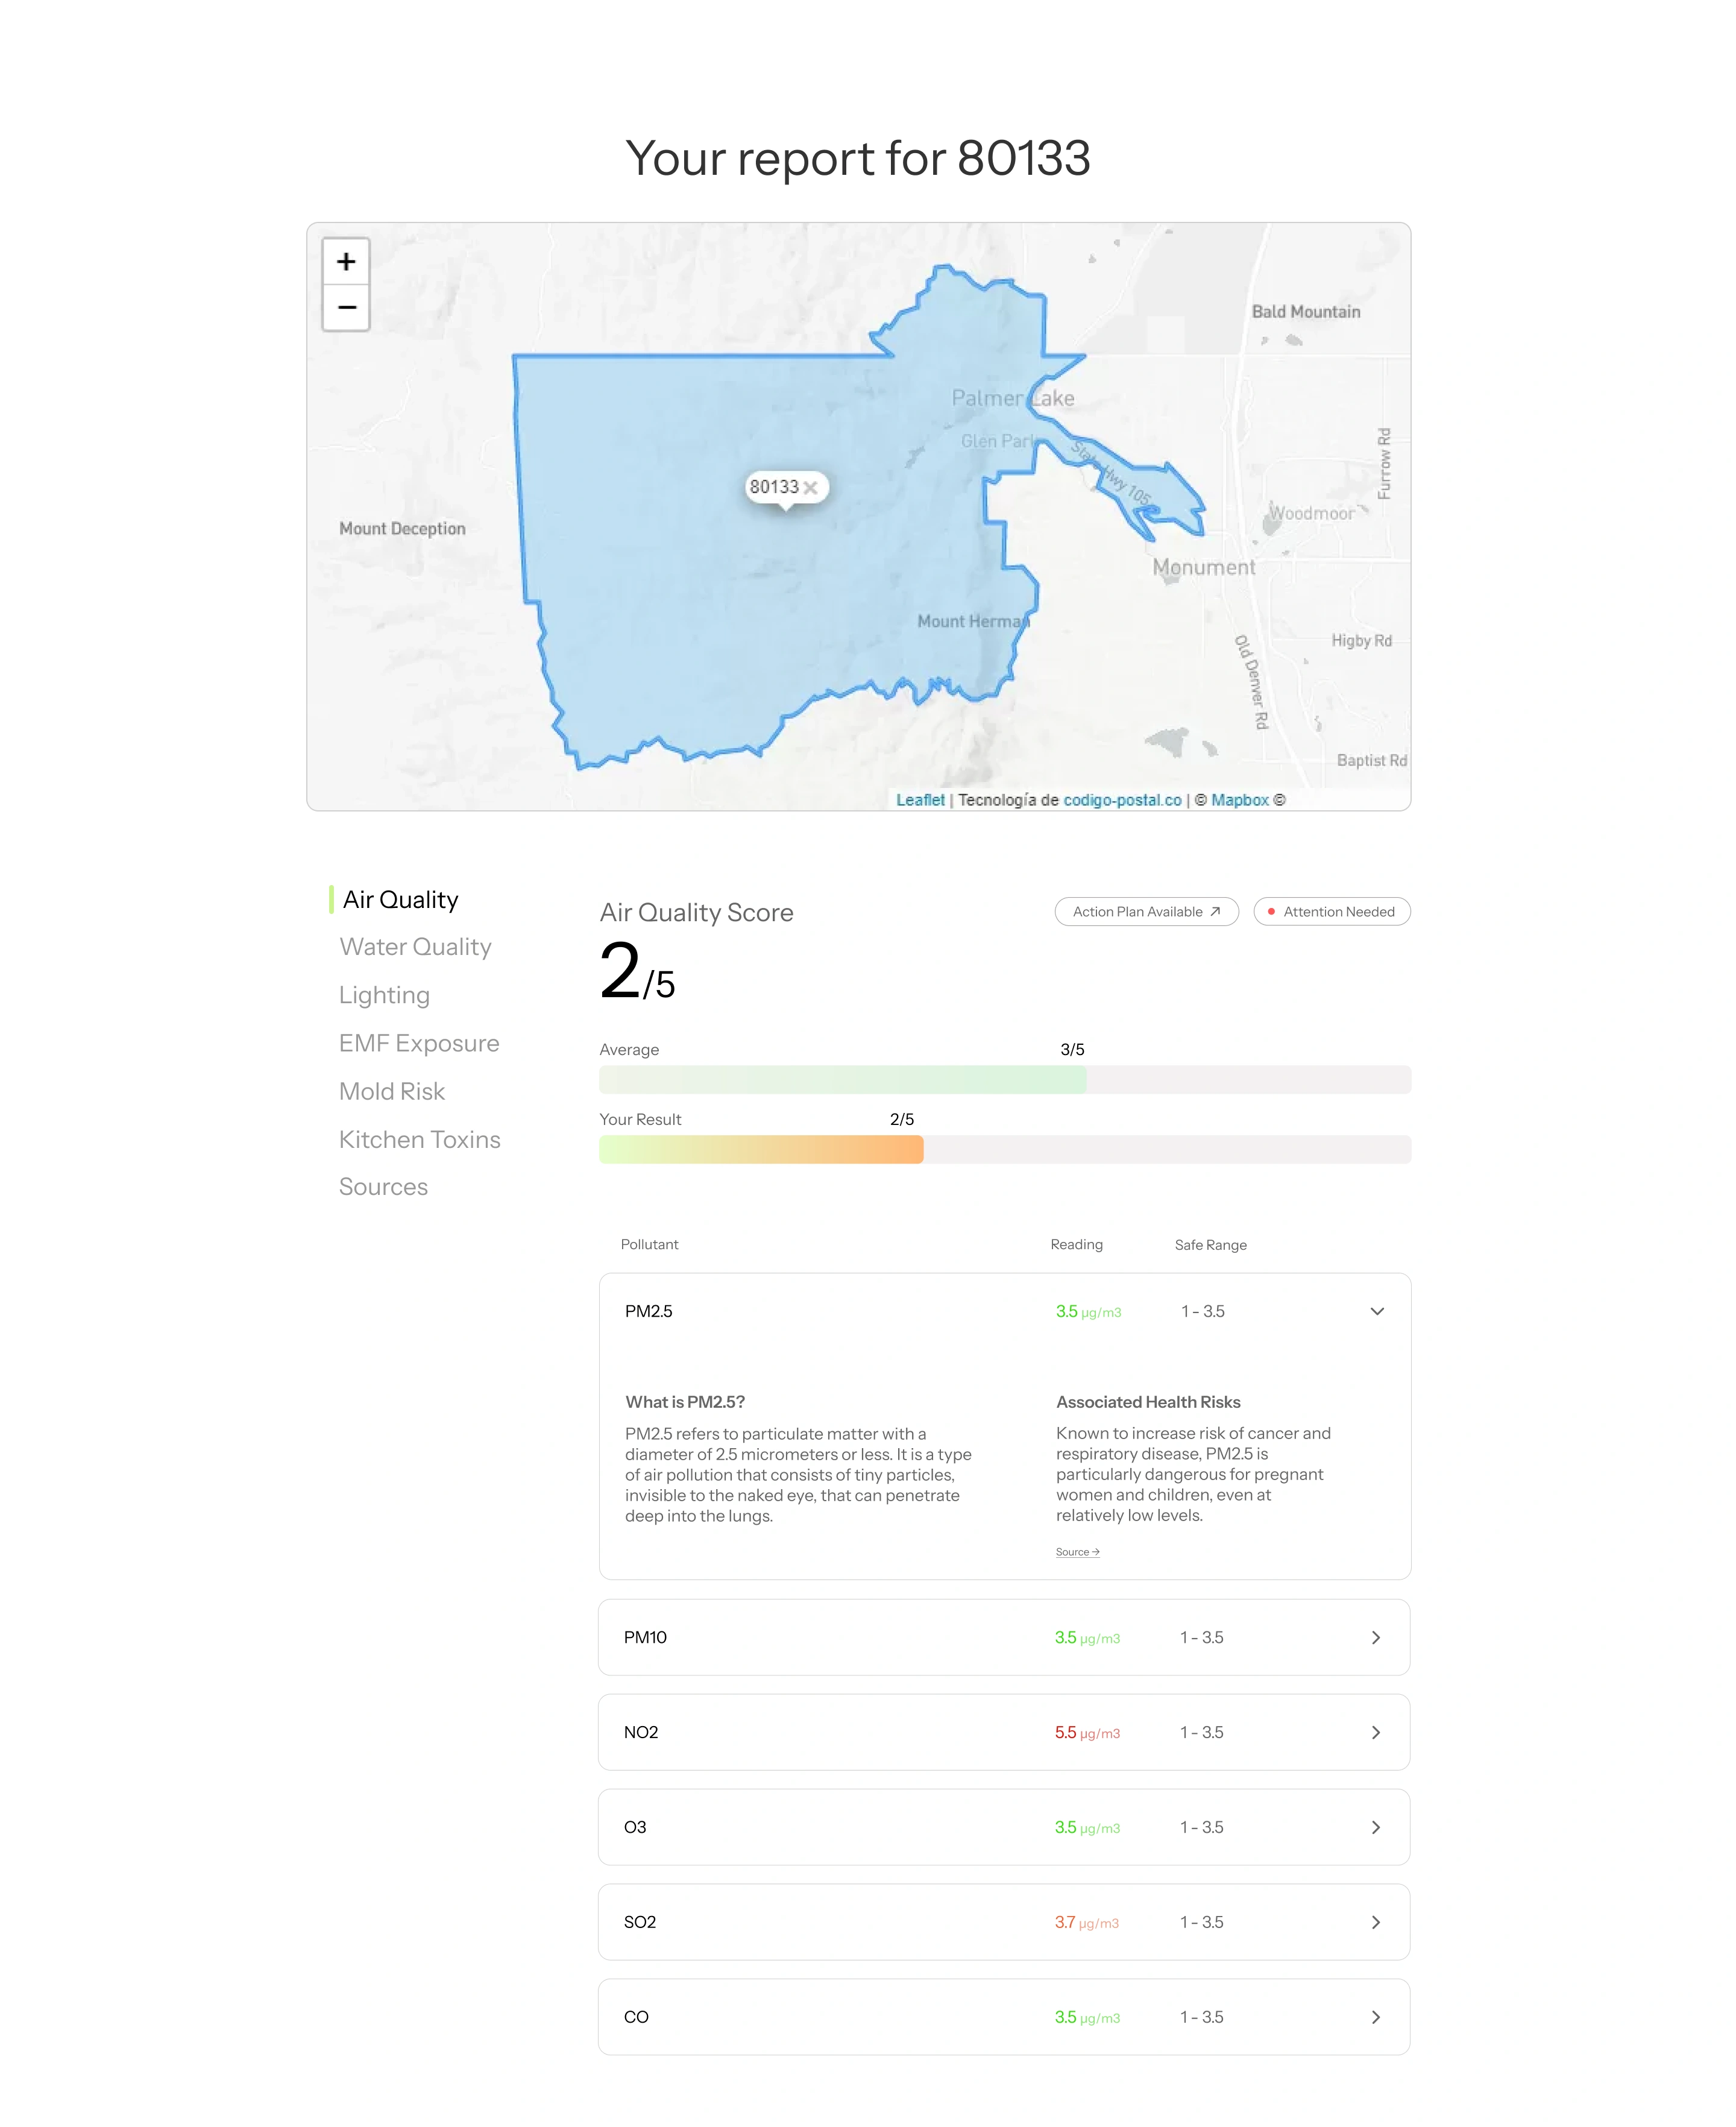Viewport: 1736px width, 2127px height.
Task: Open the Leaflet attribution link
Action: (919, 800)
